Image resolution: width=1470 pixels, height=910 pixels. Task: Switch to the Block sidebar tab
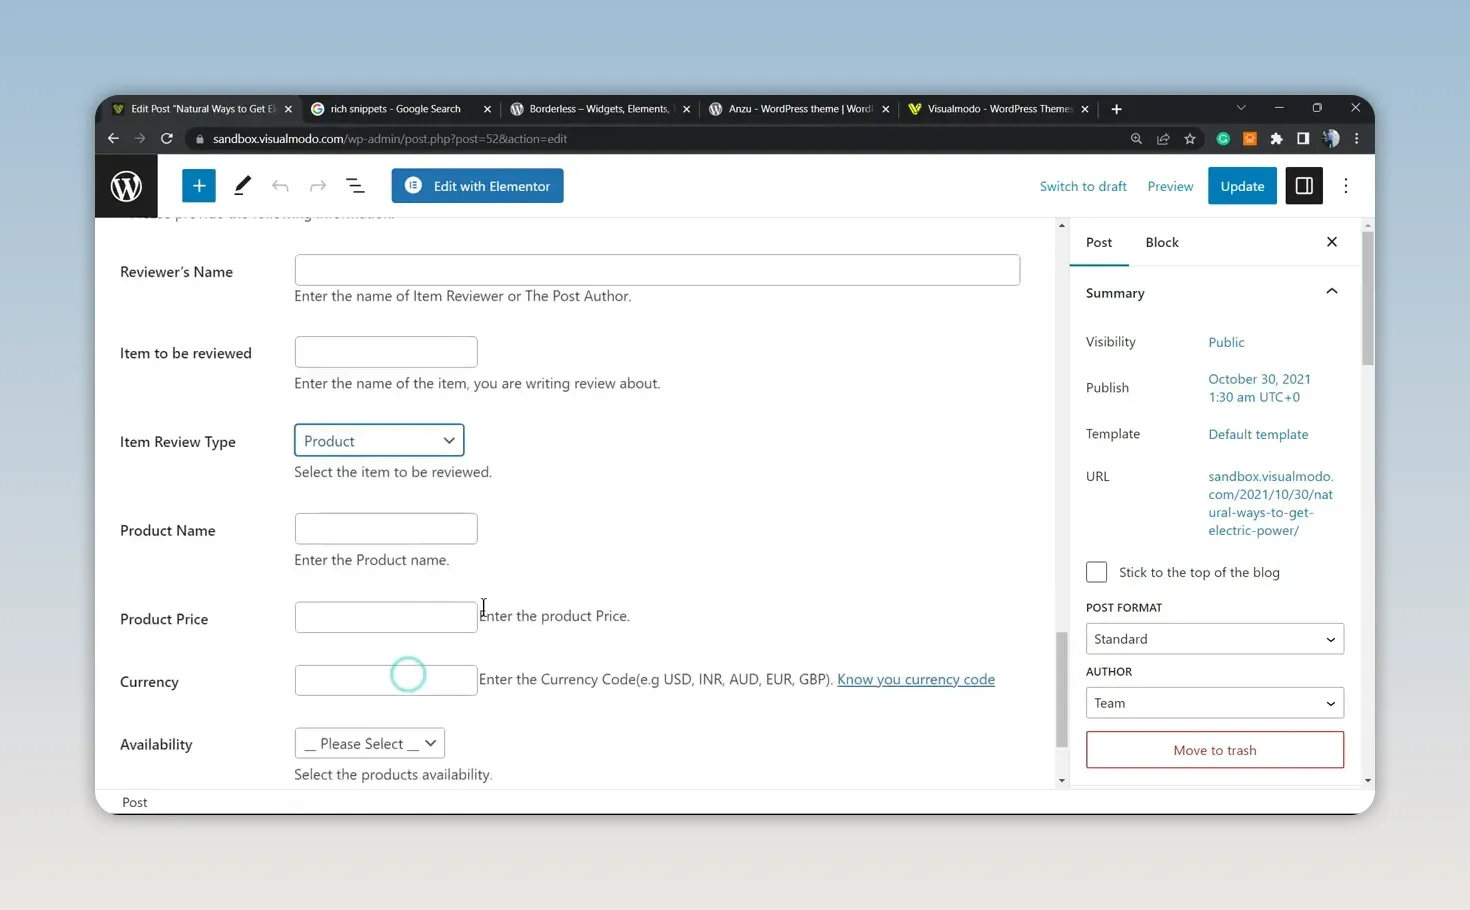click(x=1162, y=242)
